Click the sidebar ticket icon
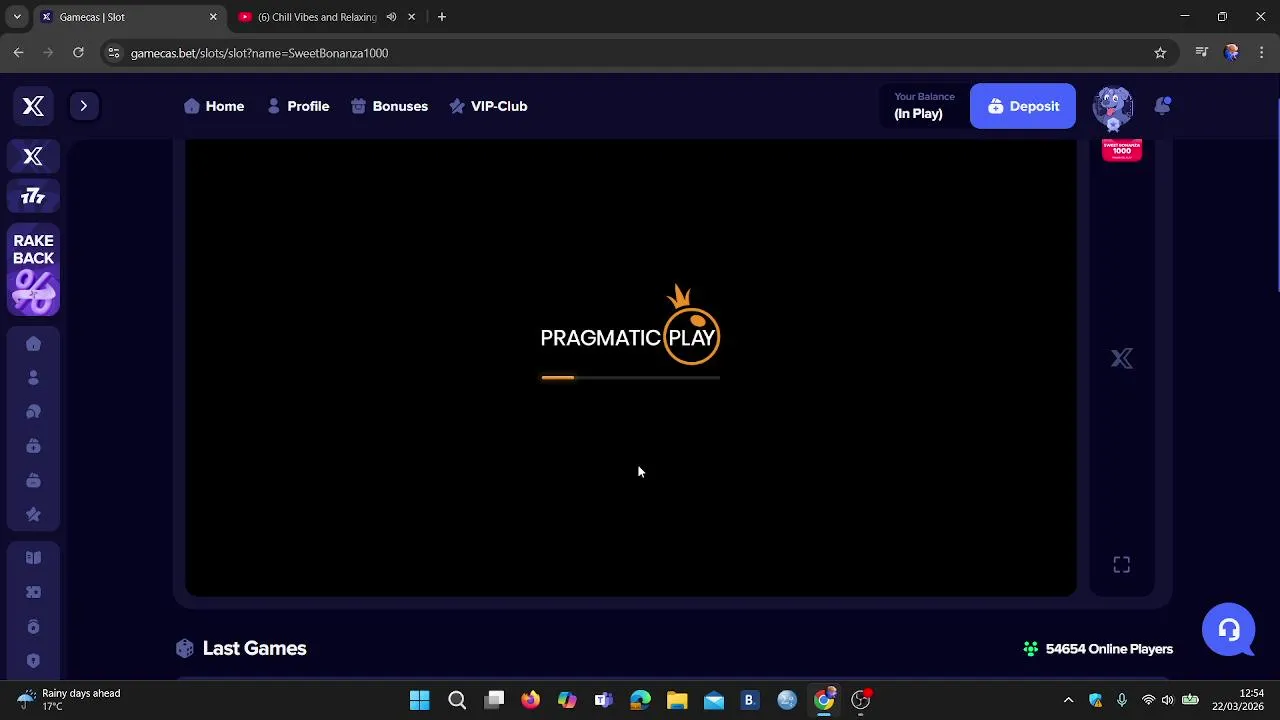Viewport: 1280px width, 720px height. coord(33,592)
